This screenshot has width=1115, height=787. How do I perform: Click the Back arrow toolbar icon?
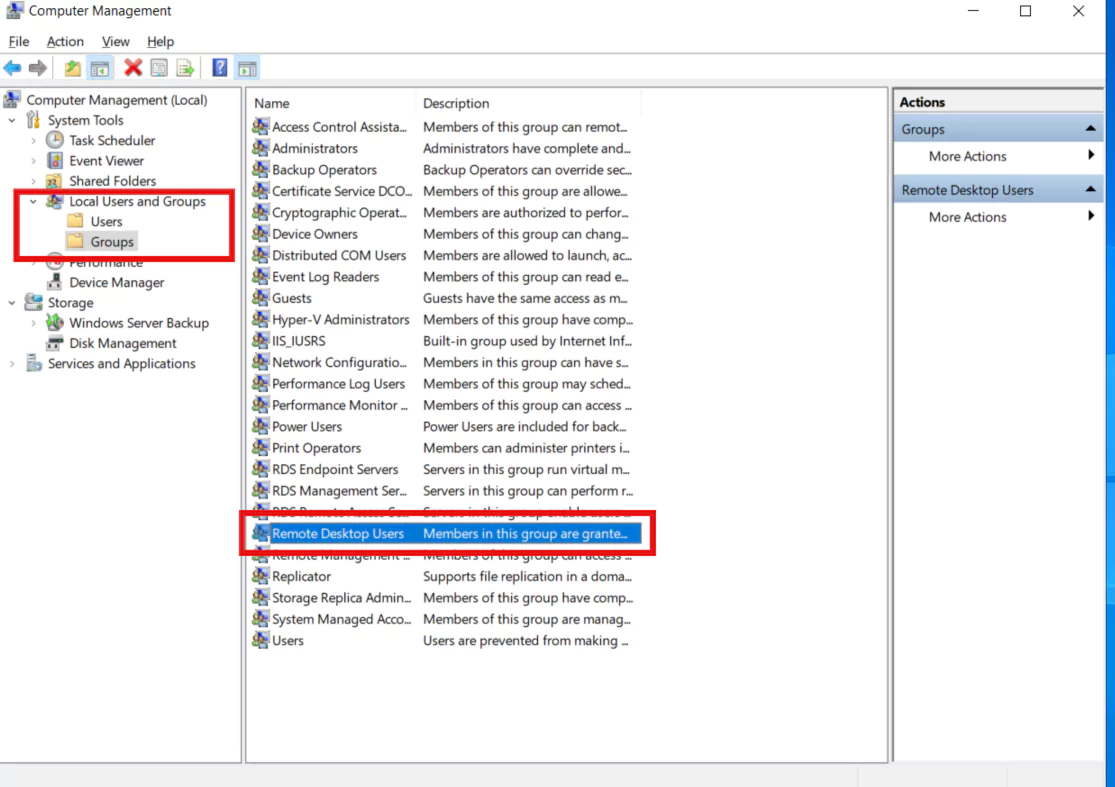click(12, 68)
